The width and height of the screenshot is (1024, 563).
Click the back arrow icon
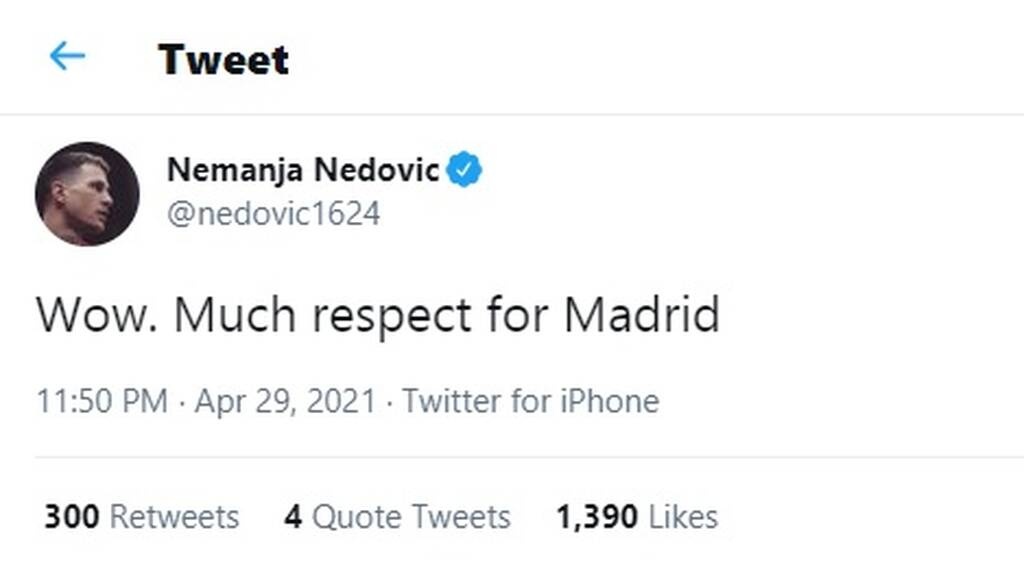pos(67,57)
